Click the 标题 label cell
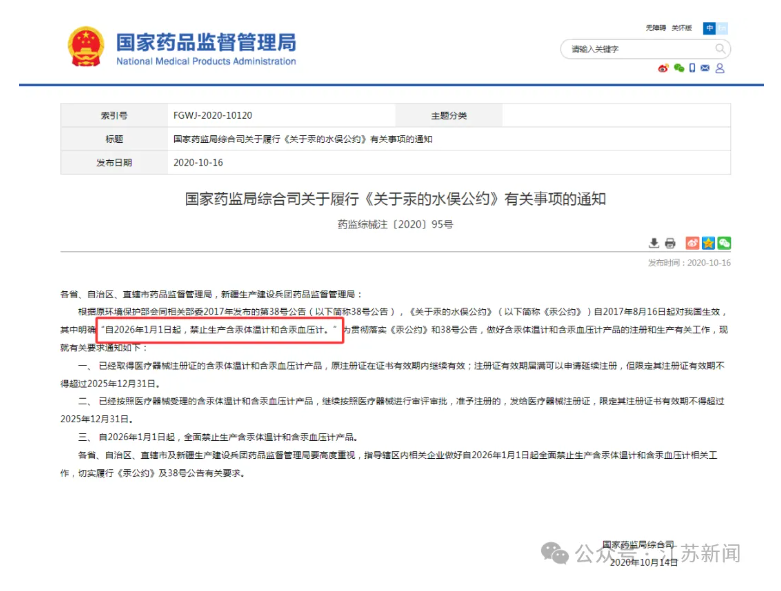This screenshot has height=591, width=781. [x=114, y=139]
